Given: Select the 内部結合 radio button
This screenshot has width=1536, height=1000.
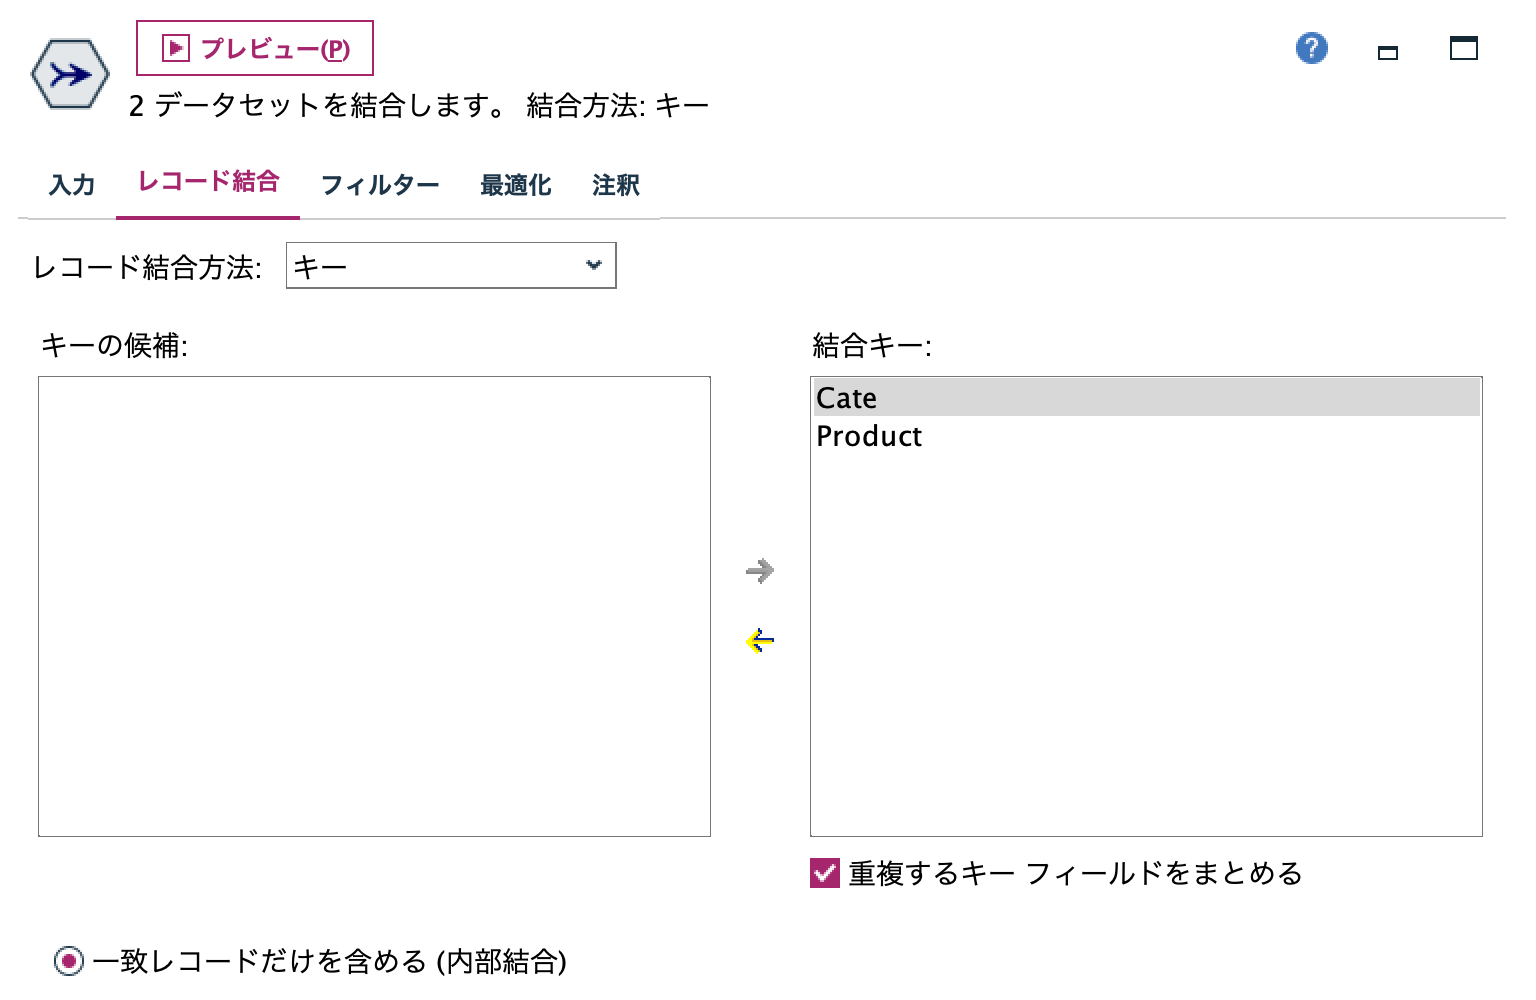Looking at the screenshot, I should [x=67, y=961].
